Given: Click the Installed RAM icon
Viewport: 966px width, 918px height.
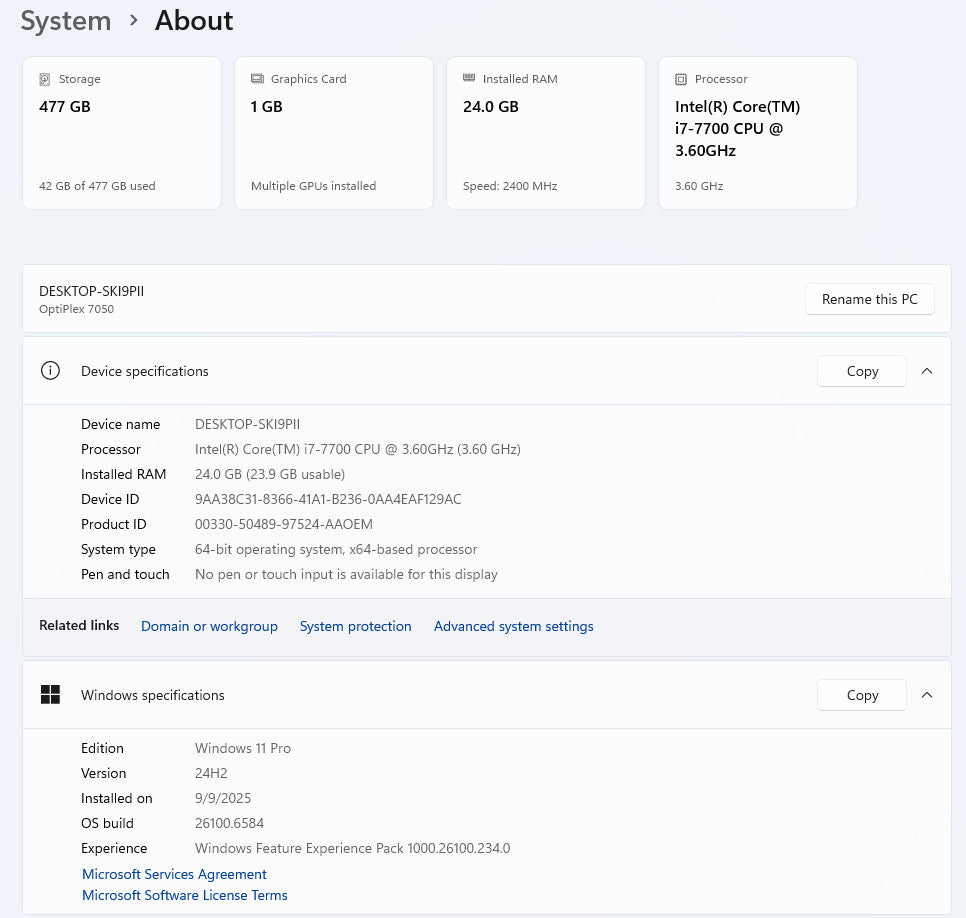Looking at the screenshot, I should pos(468,79).
